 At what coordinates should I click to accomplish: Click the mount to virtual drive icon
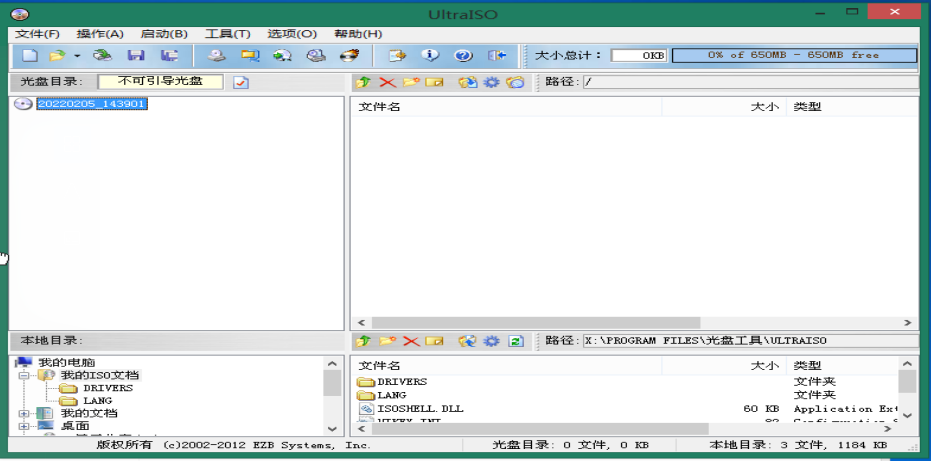[316, 56]
